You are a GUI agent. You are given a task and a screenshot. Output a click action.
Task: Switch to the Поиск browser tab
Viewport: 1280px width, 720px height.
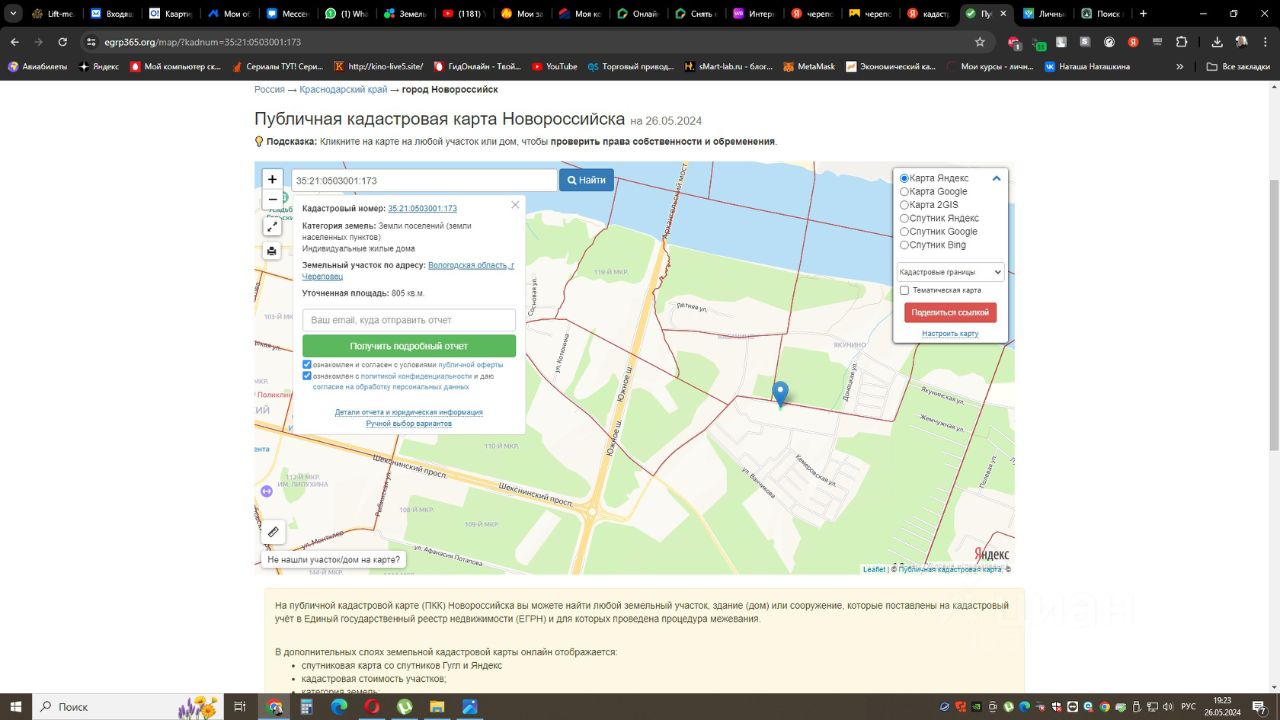coord(1101,14)
